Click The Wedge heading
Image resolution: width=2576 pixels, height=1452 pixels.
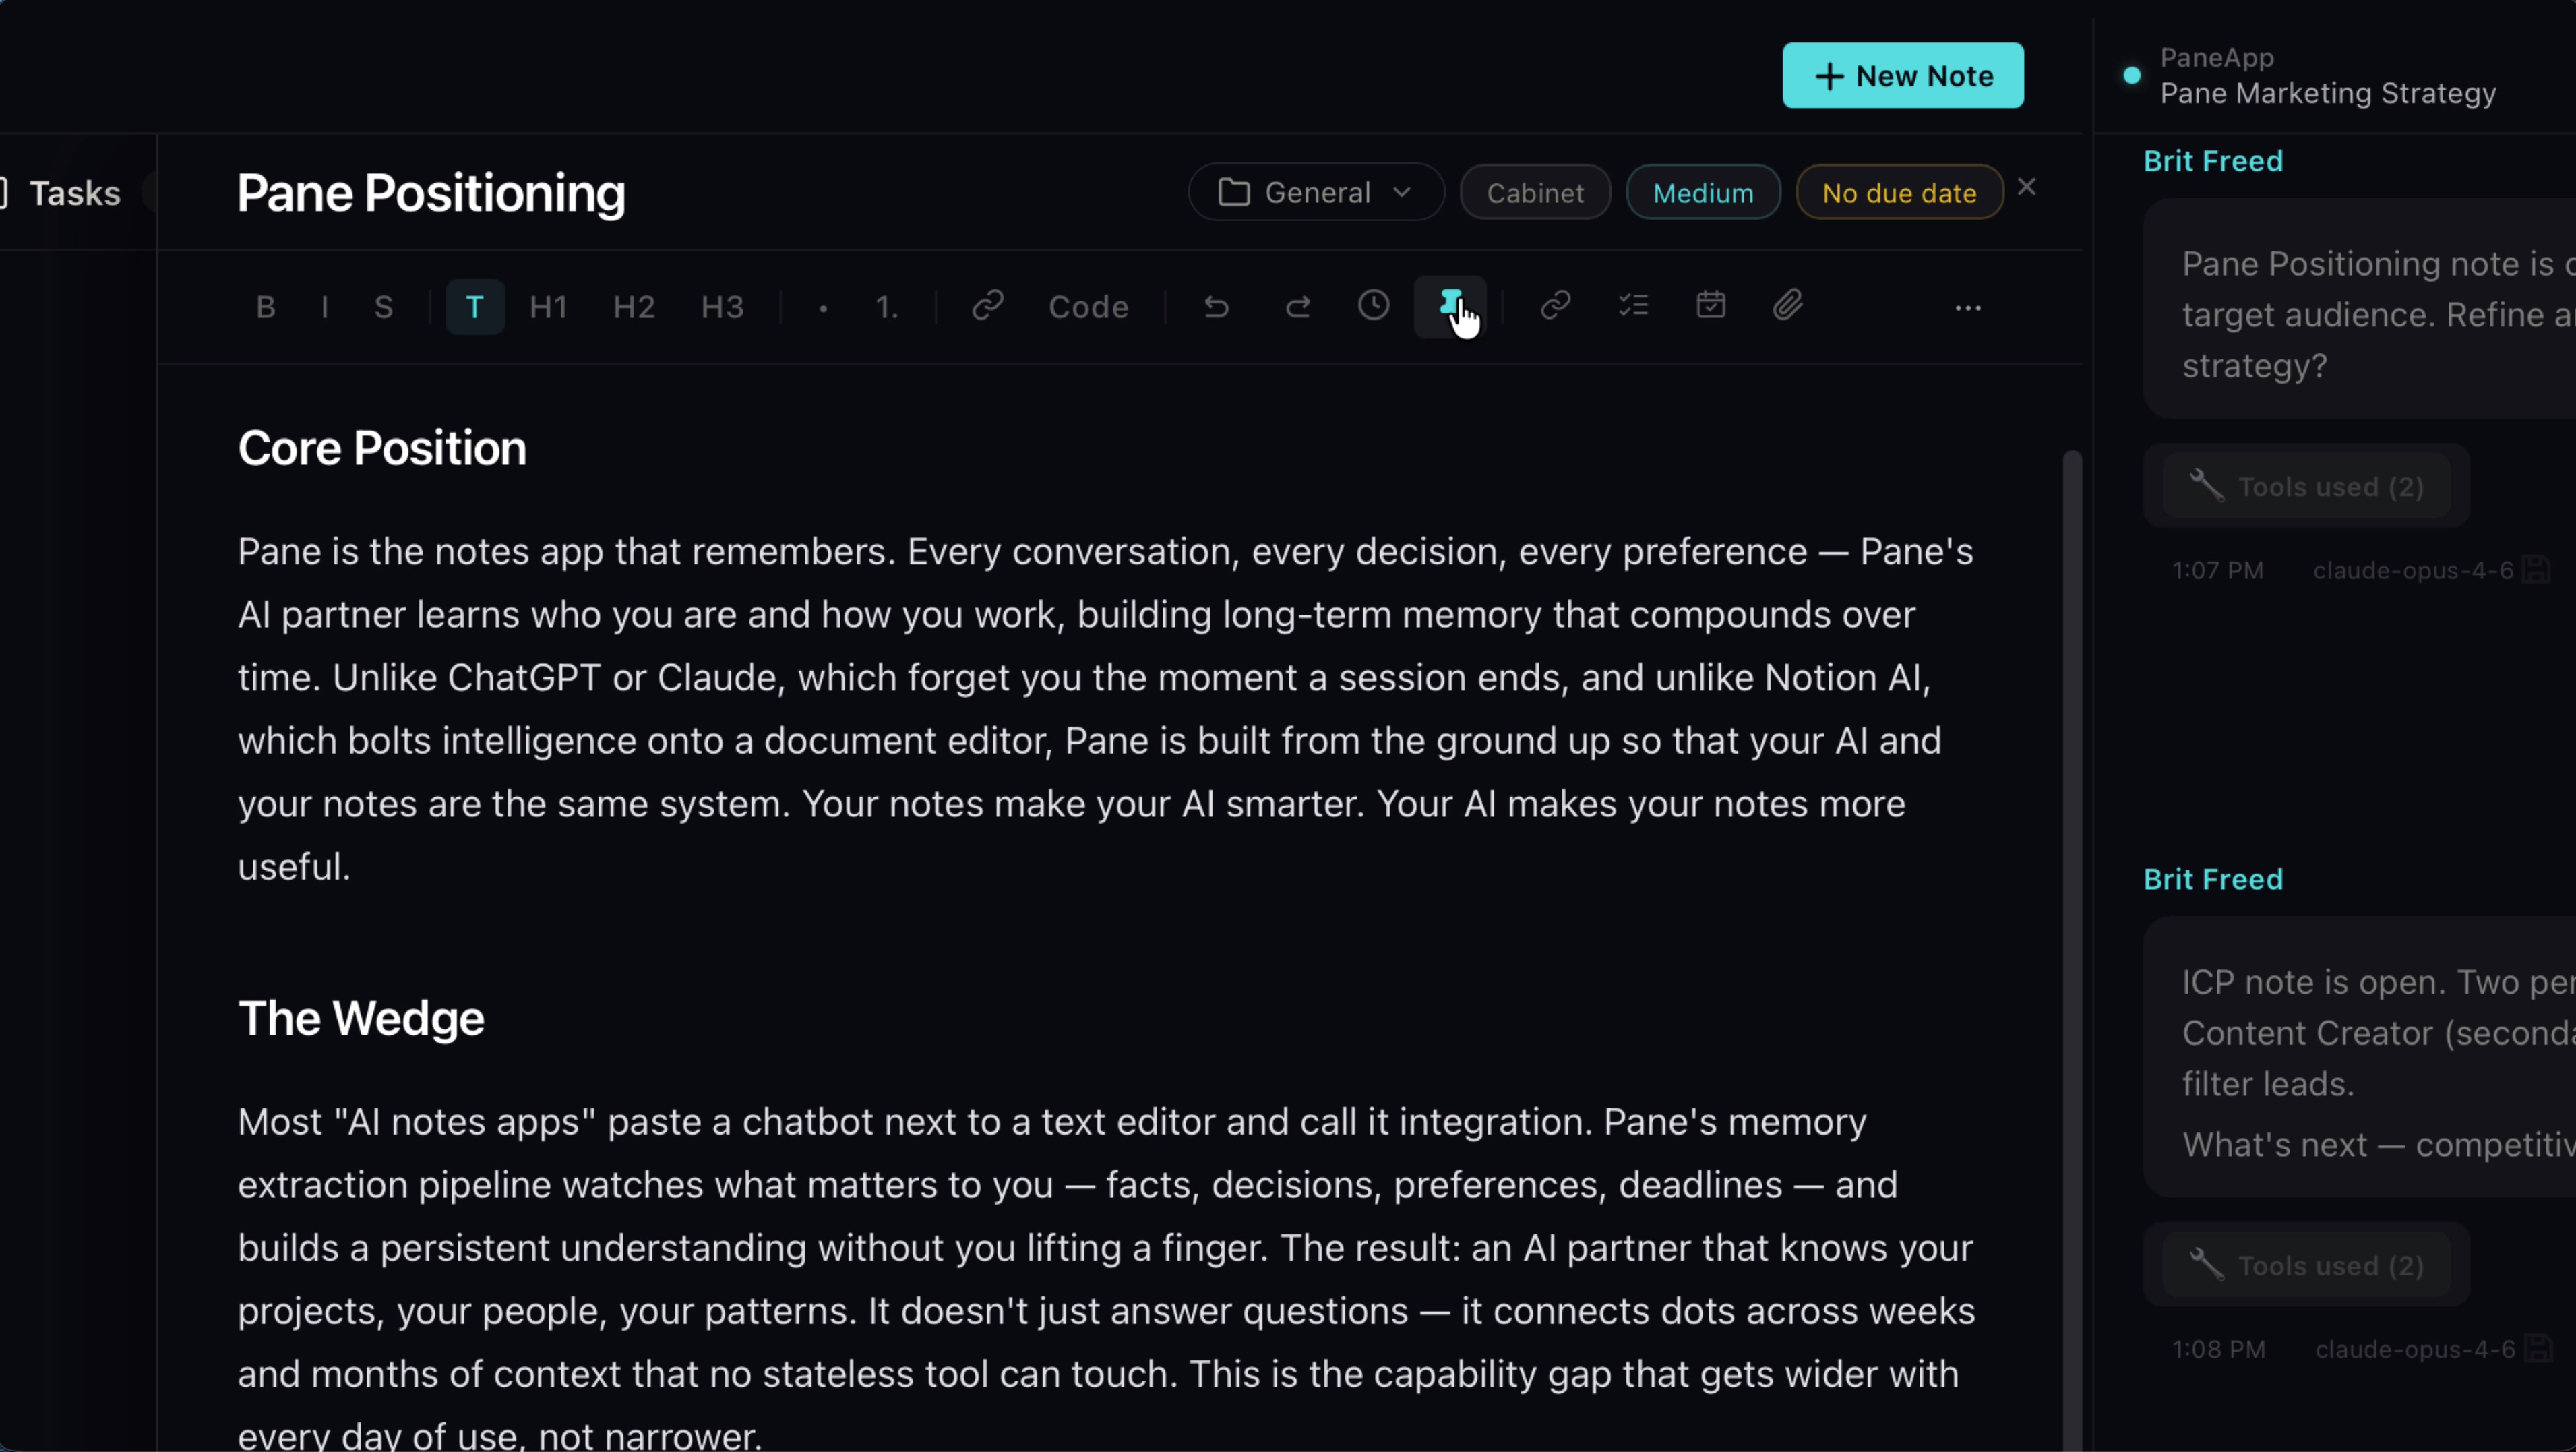pyautogui.click(x=361, y=1018)
